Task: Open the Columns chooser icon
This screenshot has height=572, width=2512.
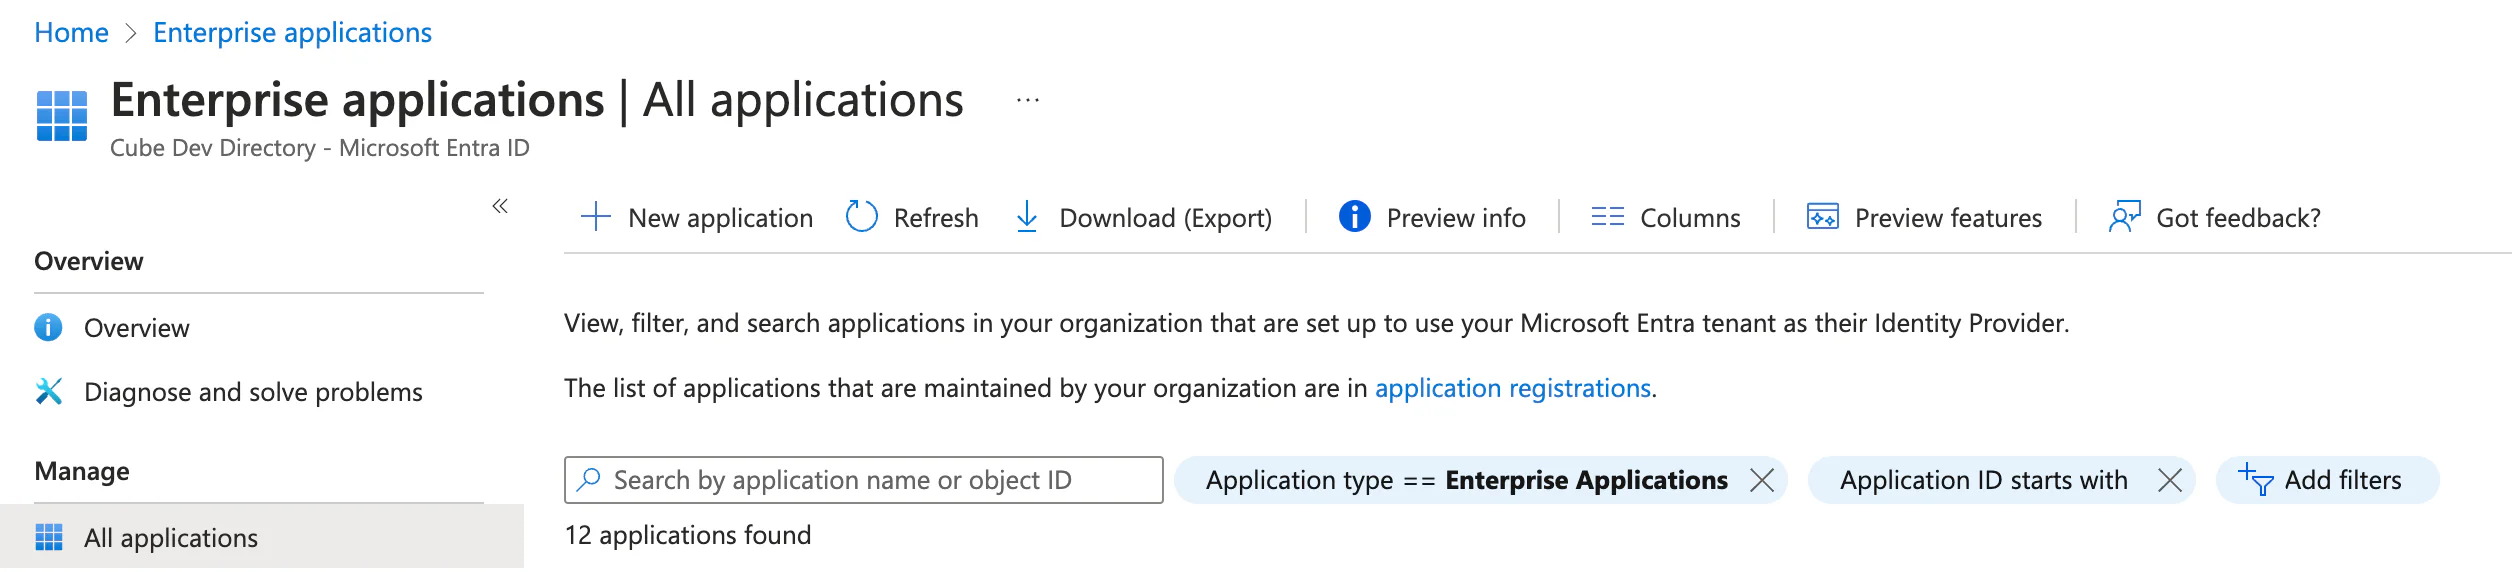Action: coord(1607,217)
